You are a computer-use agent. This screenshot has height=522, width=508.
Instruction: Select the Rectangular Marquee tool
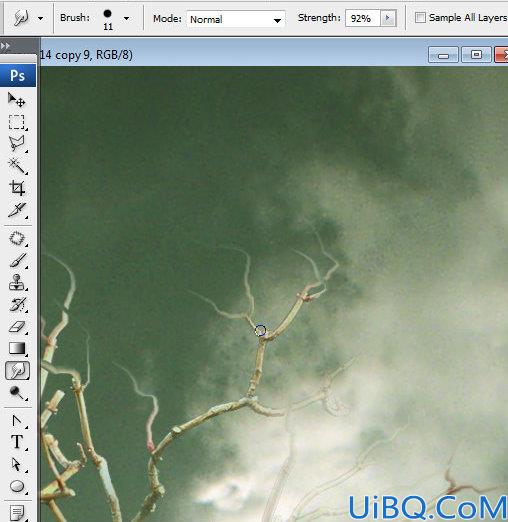click(x=17, y=122)
